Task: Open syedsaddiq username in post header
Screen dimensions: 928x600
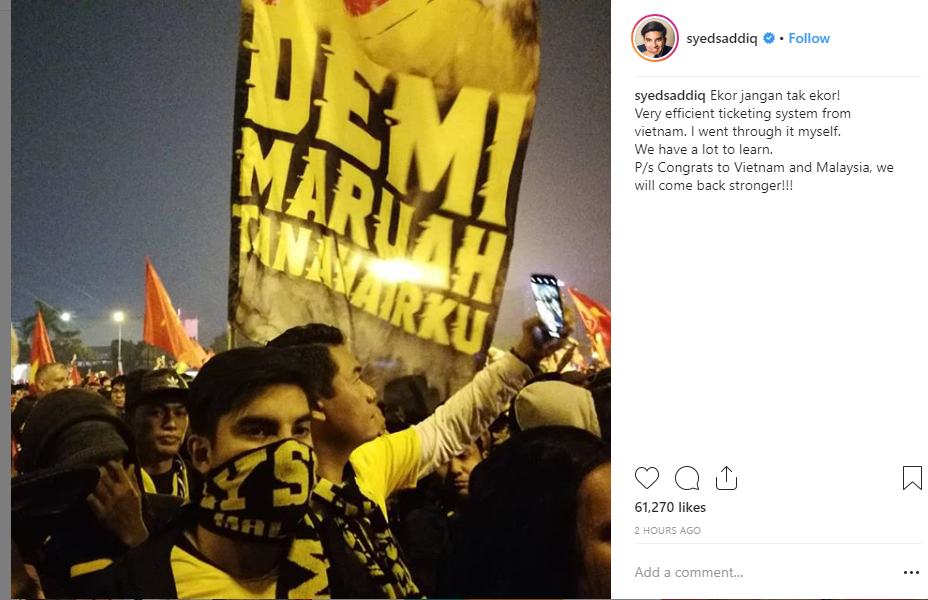Action: (x=721, y=38)
